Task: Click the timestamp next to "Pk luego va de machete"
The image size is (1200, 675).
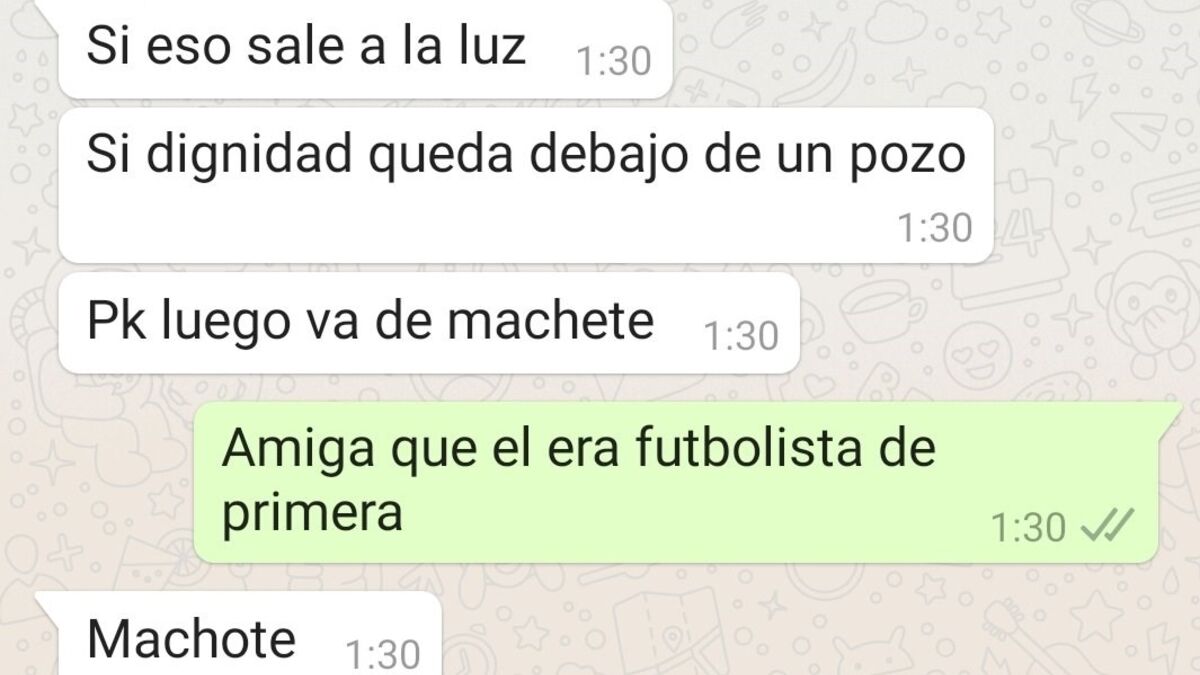Action: (741, 337)
